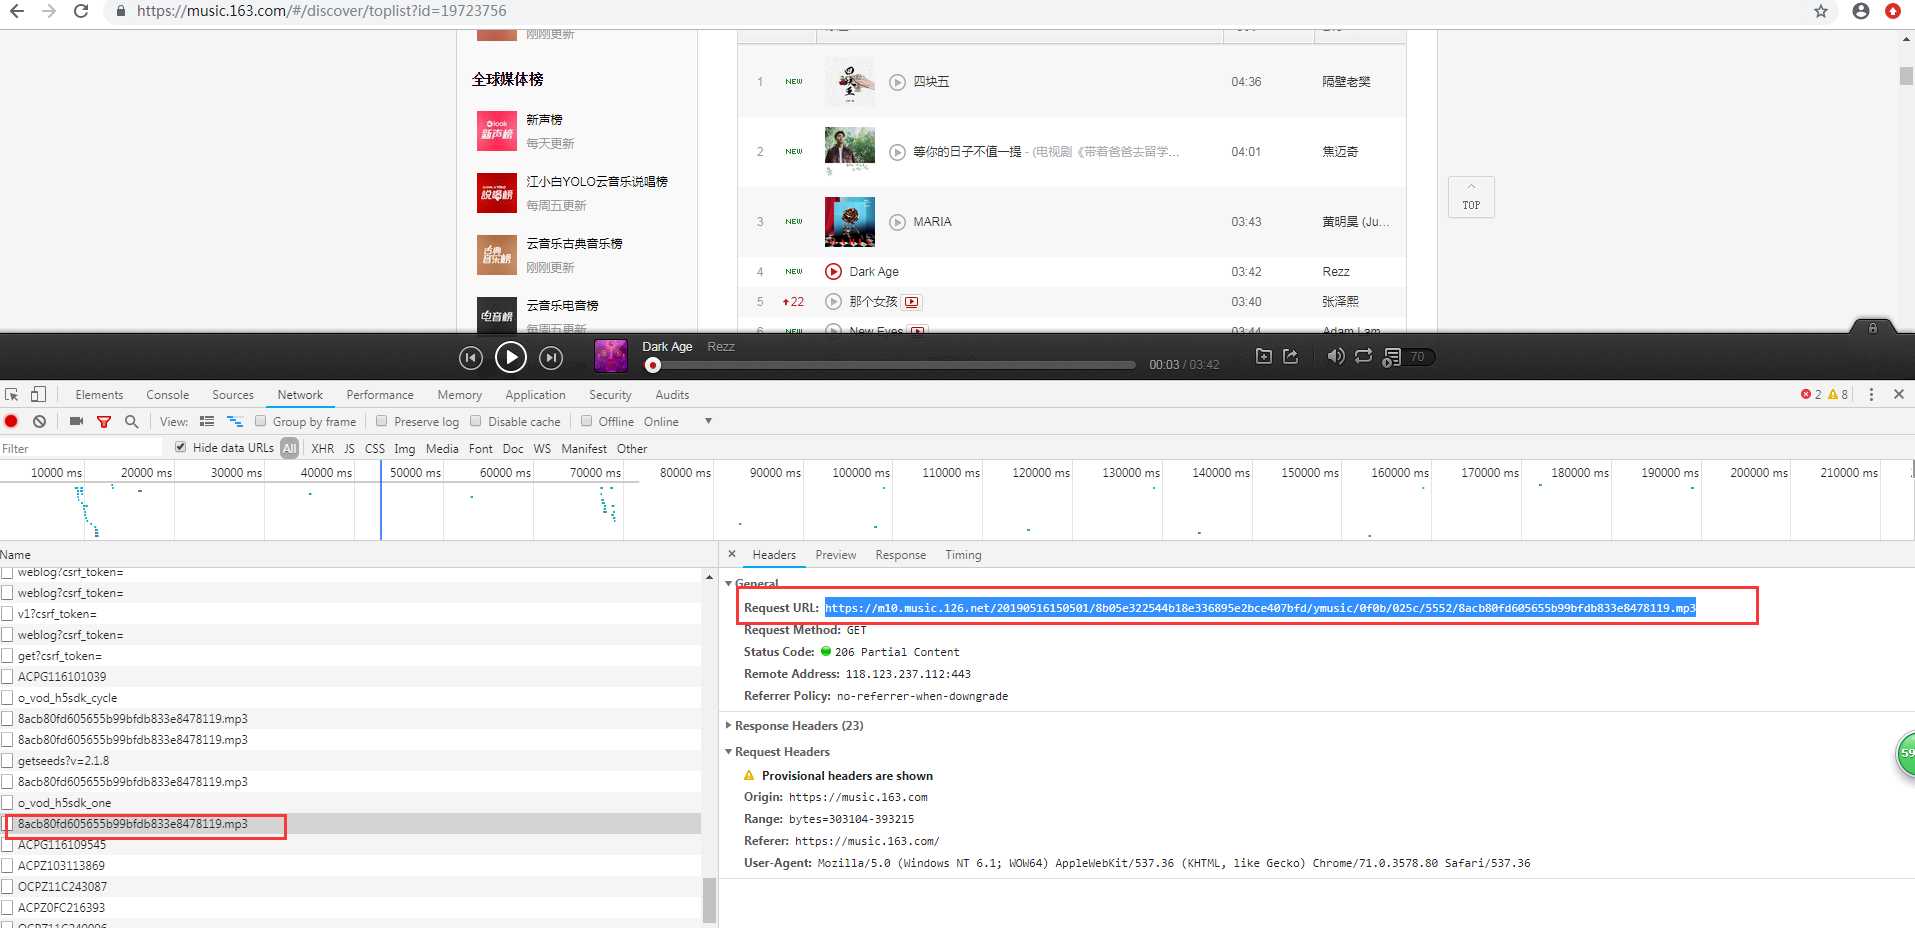Toggle the loop playback mode

pos(1363,356)
